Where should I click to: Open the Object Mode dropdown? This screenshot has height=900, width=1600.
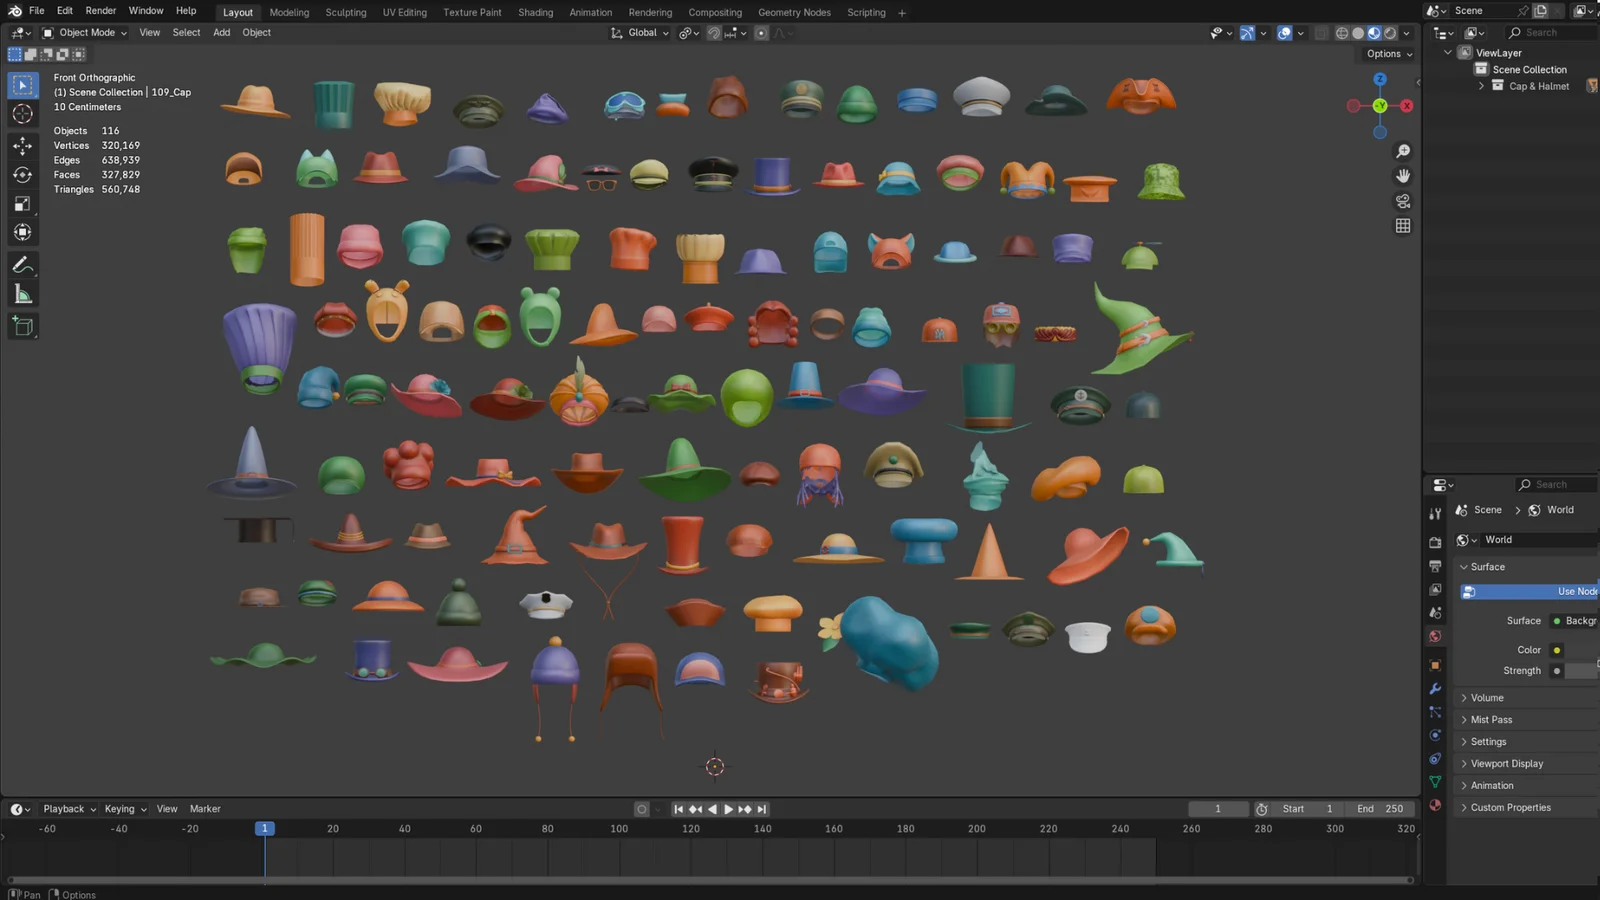85,32
